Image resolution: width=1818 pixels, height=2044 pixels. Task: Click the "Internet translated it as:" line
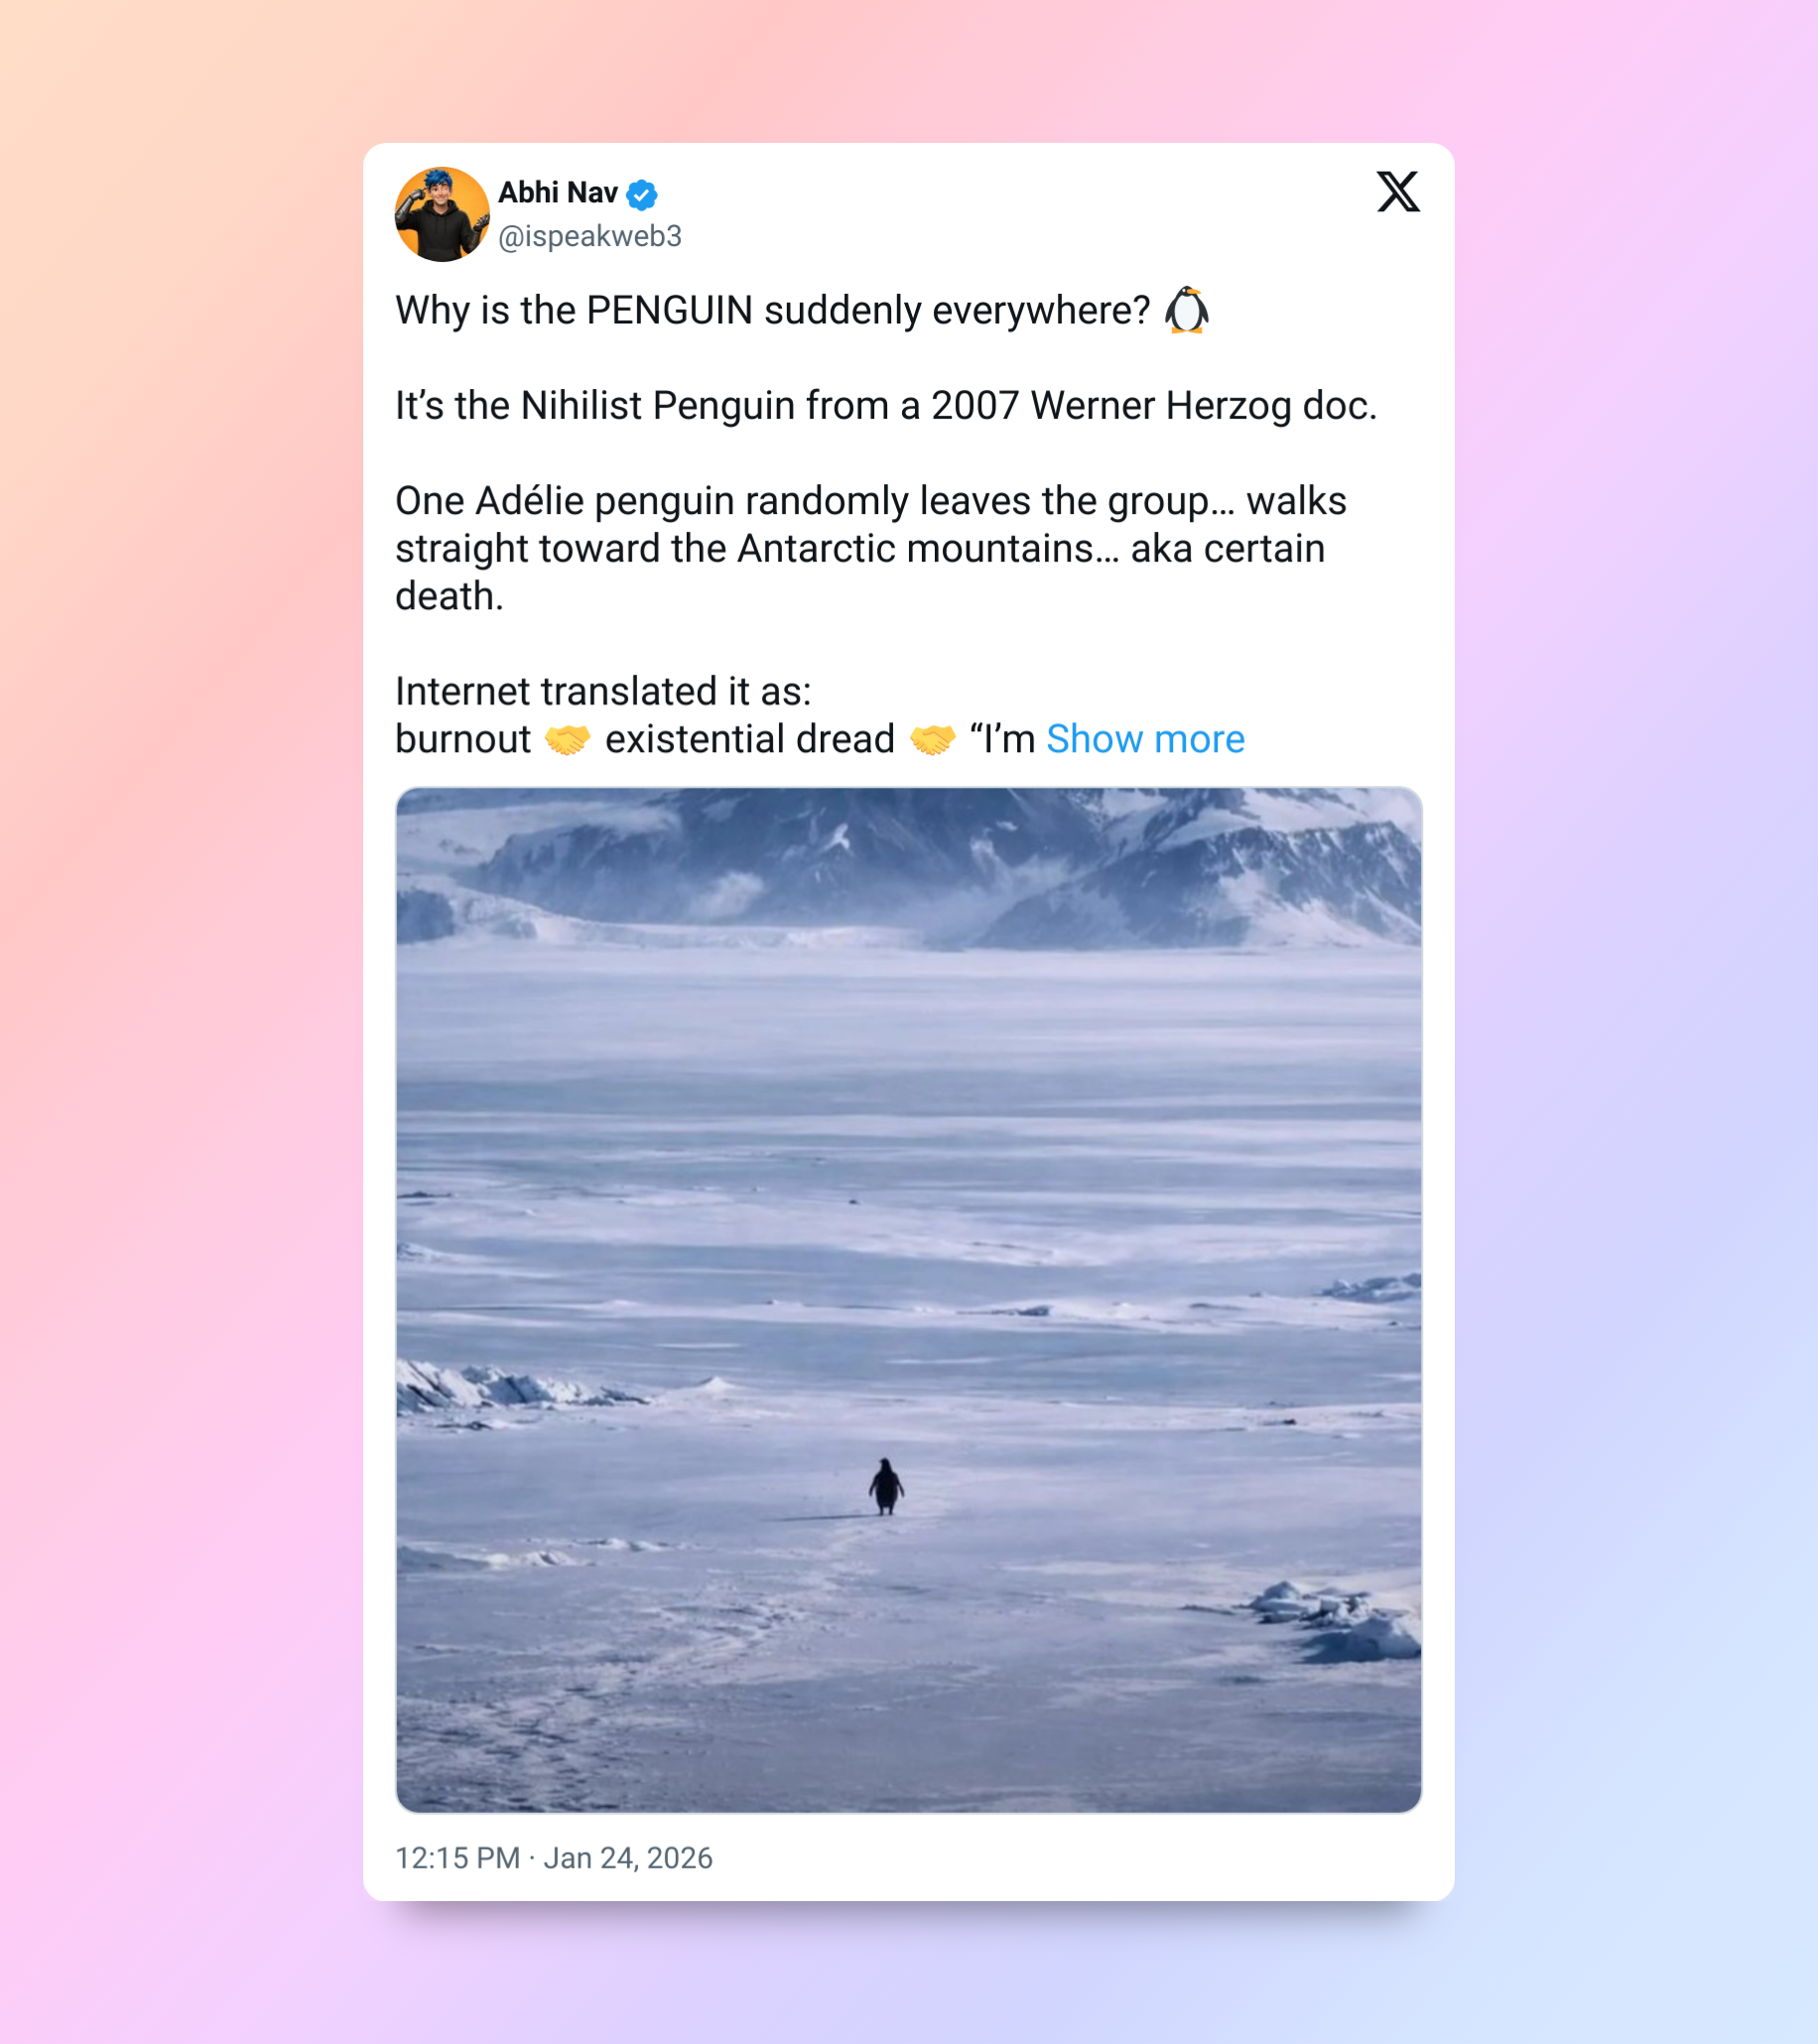coord(603,691)
